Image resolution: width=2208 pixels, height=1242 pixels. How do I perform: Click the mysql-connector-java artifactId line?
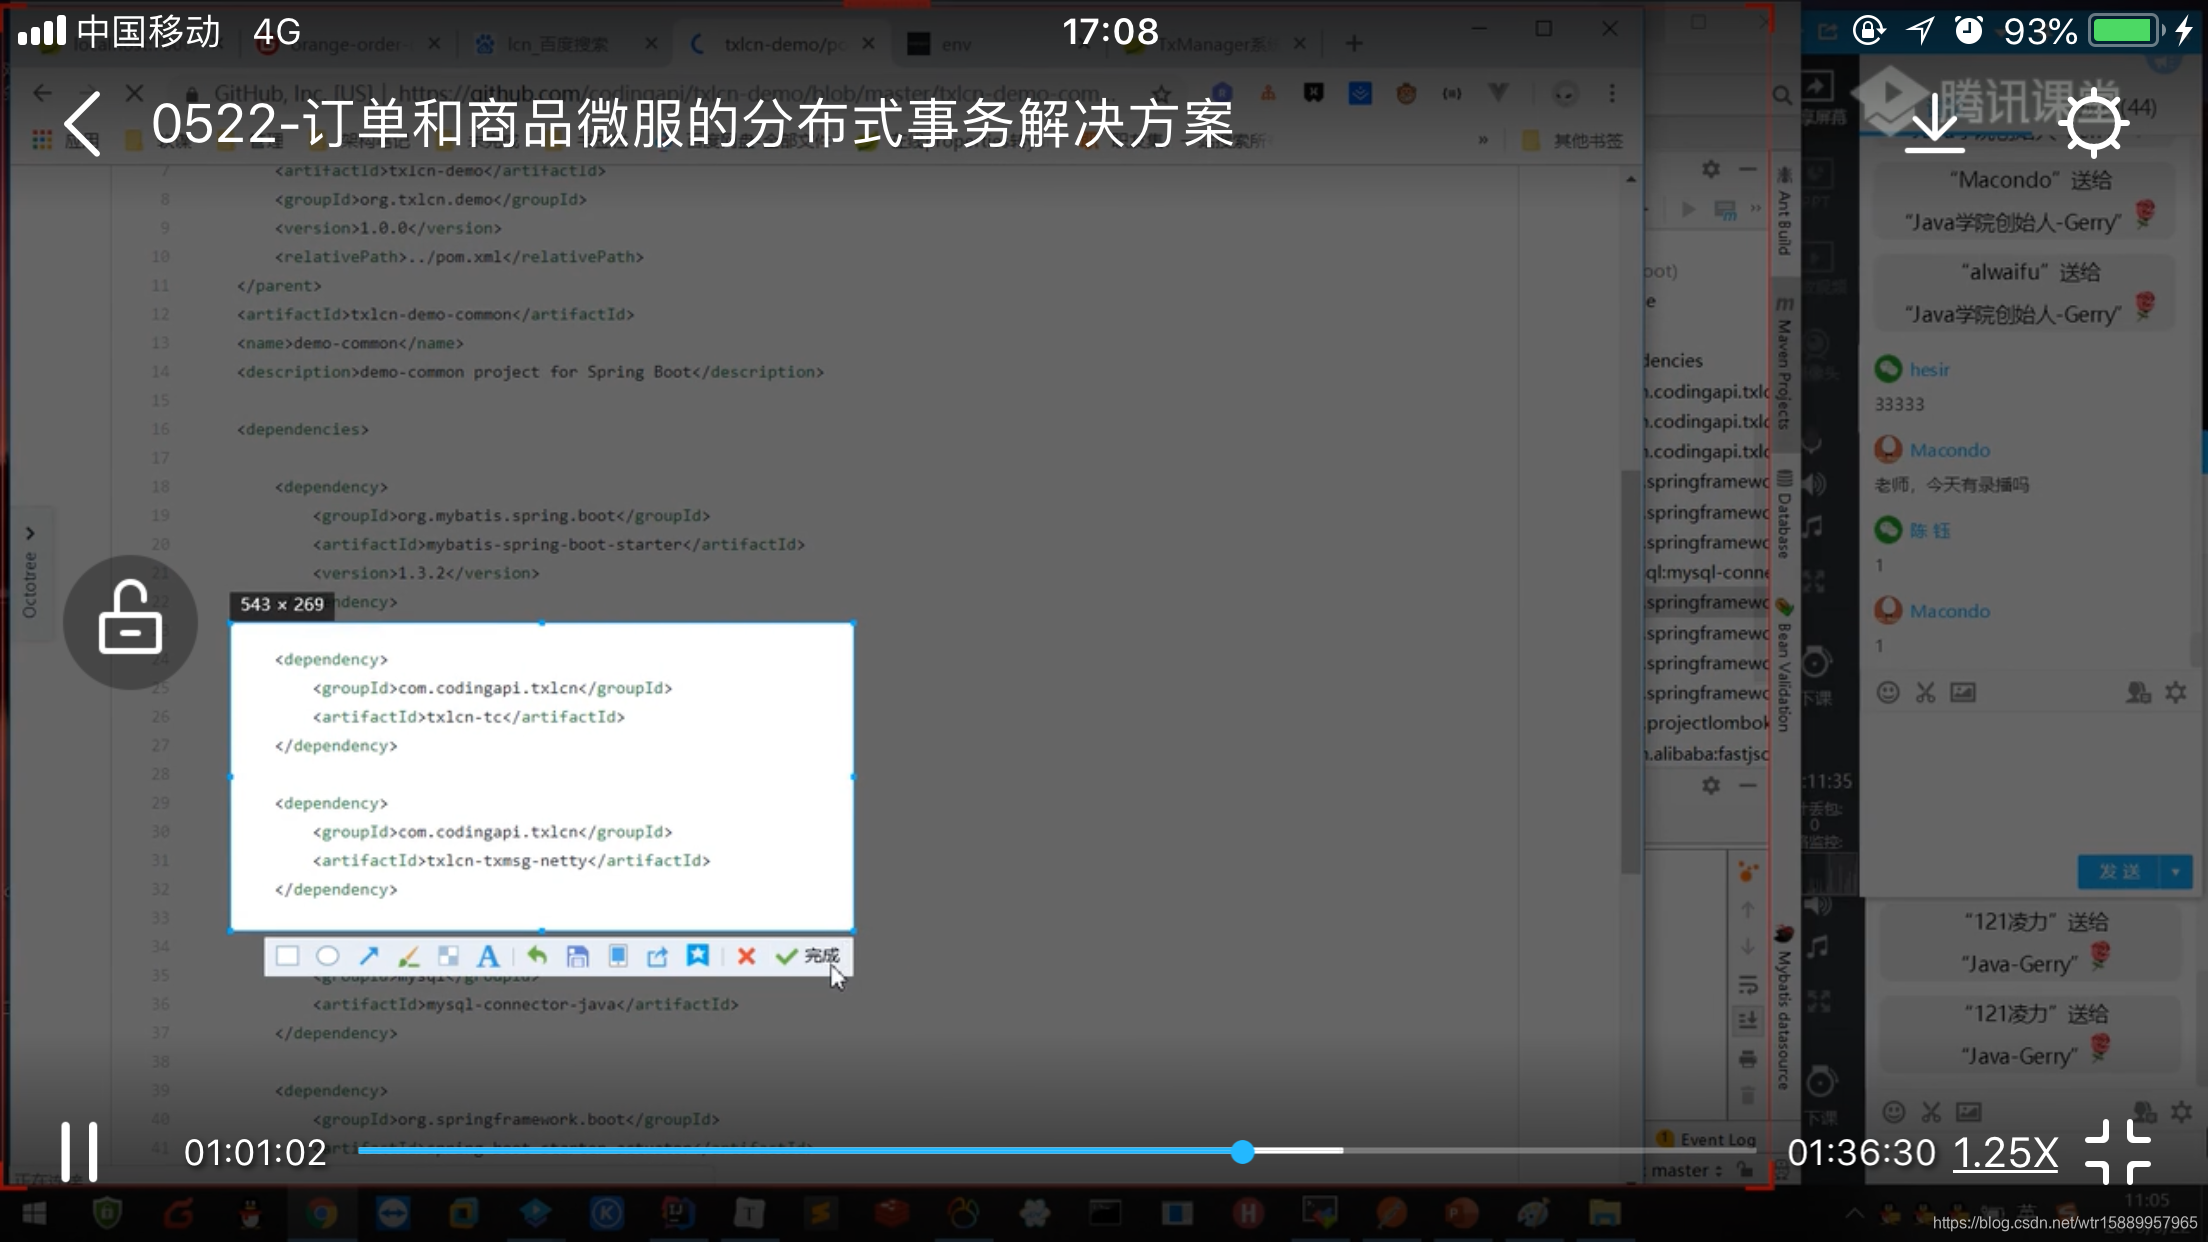pyautogui.click(x=525, y=1004)
